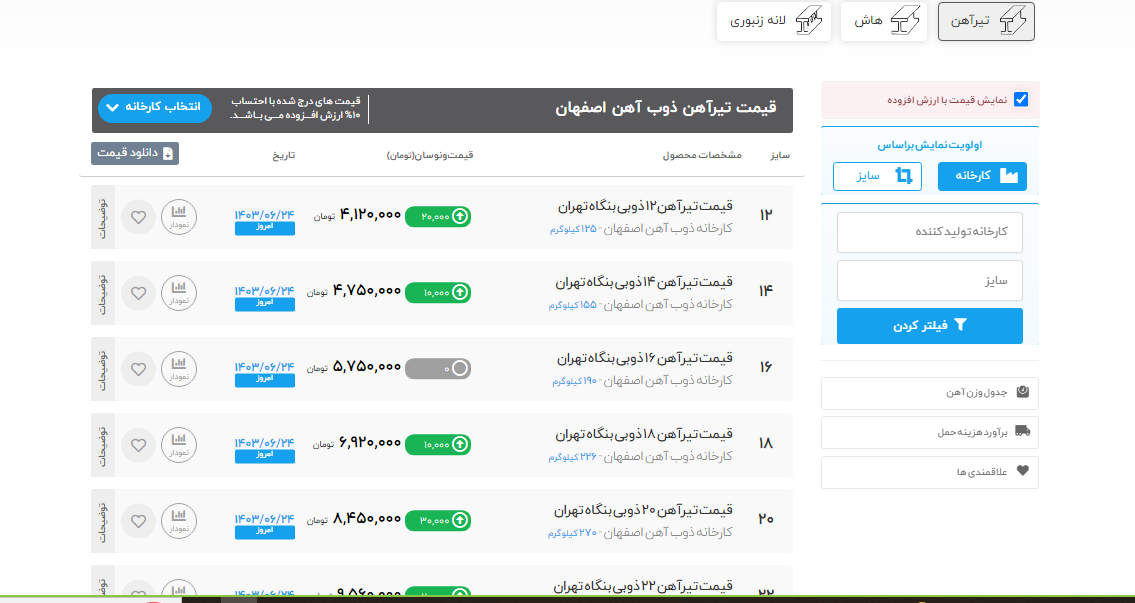Favorite تیرآهن 18 with heart icon
This screenshot has height=603, width=1135.
(x=138, y=445)
